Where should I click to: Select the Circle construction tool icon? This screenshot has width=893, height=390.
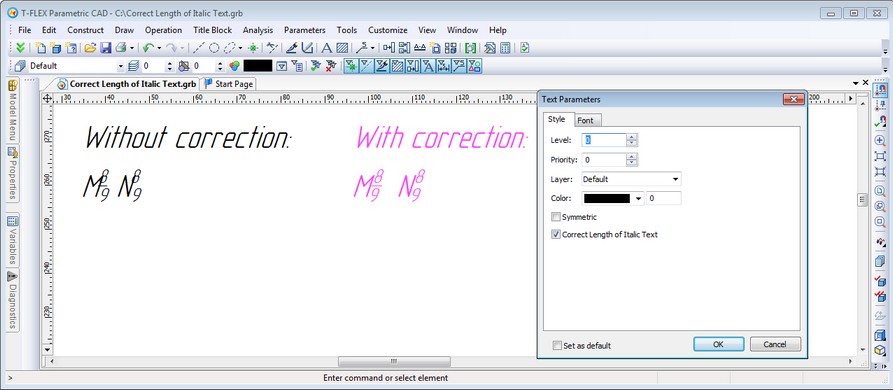(214, 48)
